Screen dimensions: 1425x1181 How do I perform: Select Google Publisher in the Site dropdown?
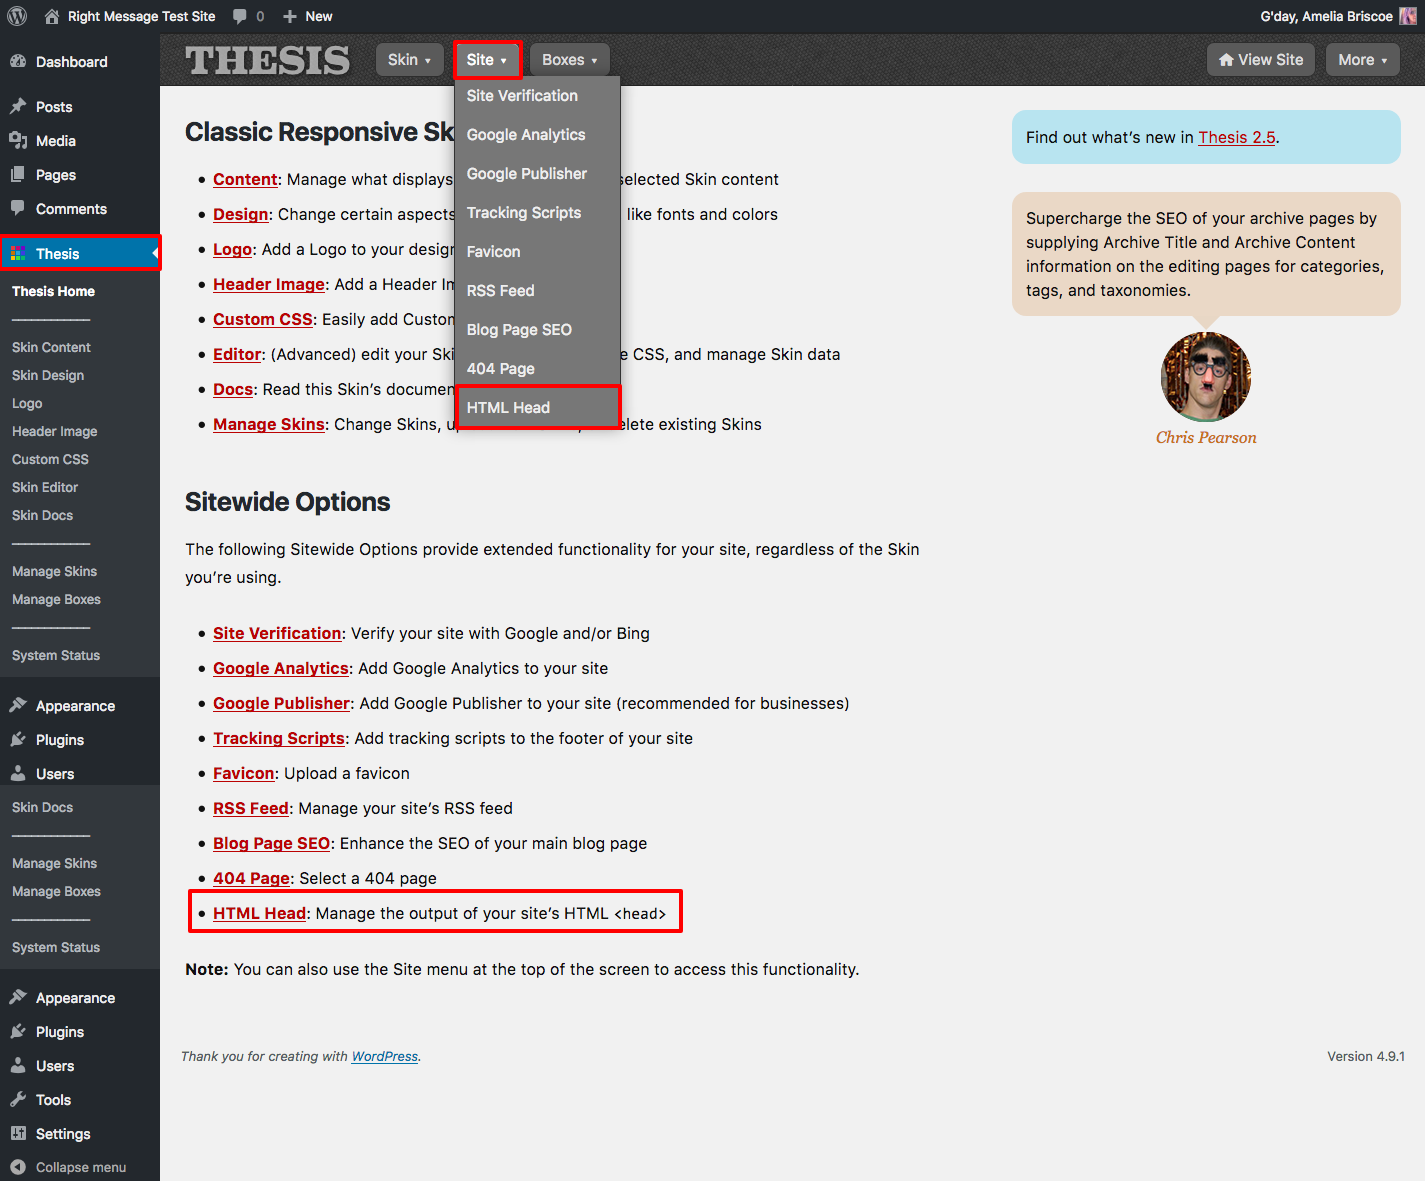click(x=538, y=173)
